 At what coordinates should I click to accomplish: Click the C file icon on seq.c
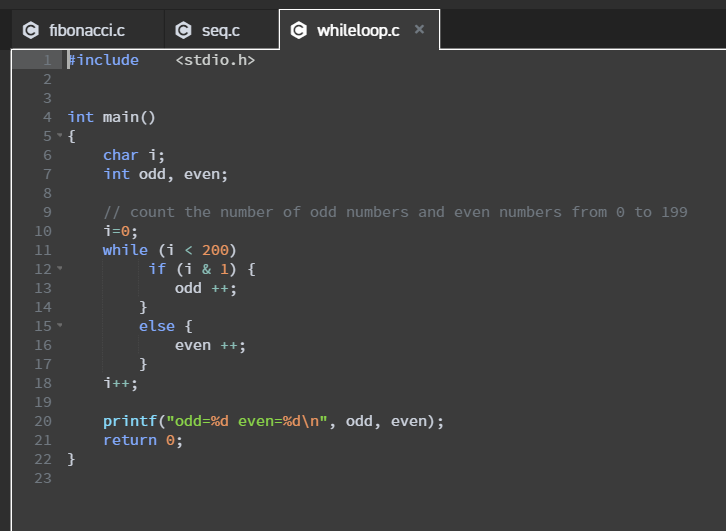pyautogui.click(x=183, y=31)
